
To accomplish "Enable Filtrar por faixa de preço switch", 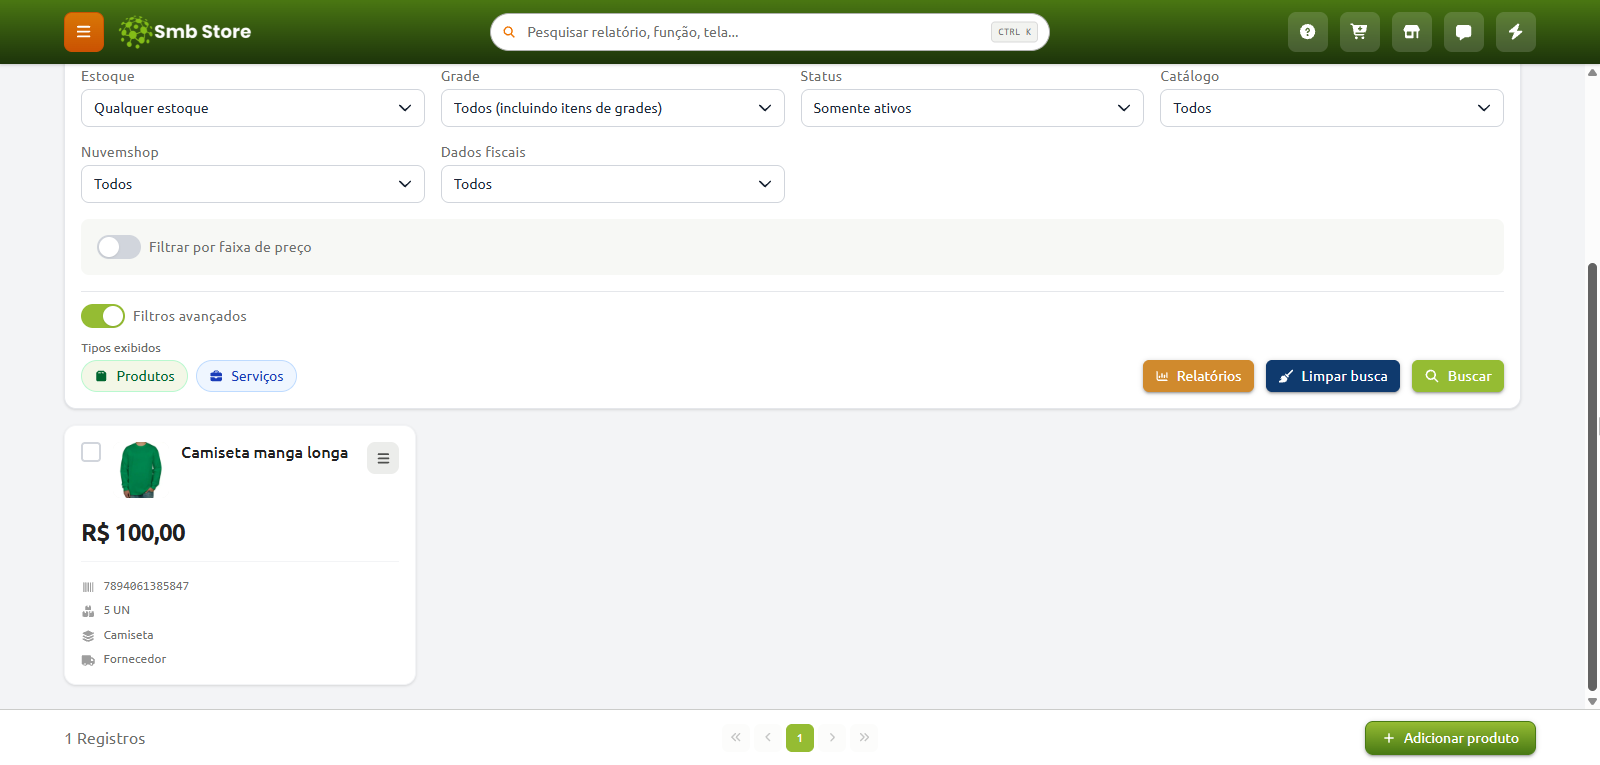I will [x=119, y=247].
